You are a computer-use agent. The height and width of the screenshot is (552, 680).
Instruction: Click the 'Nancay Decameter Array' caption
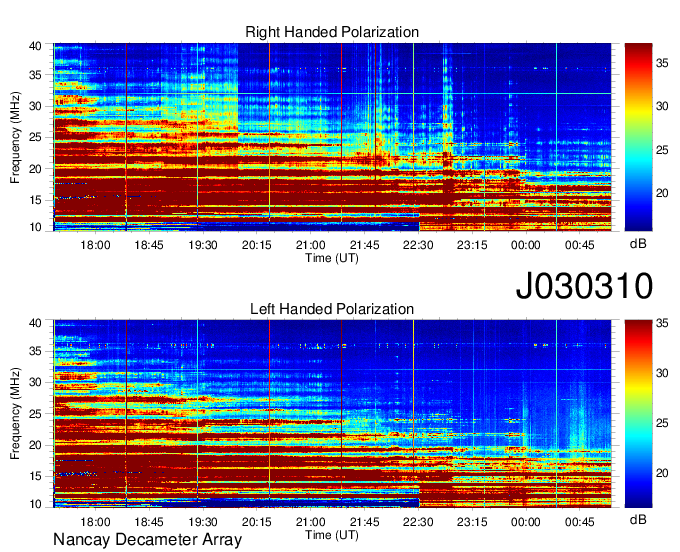147,540
